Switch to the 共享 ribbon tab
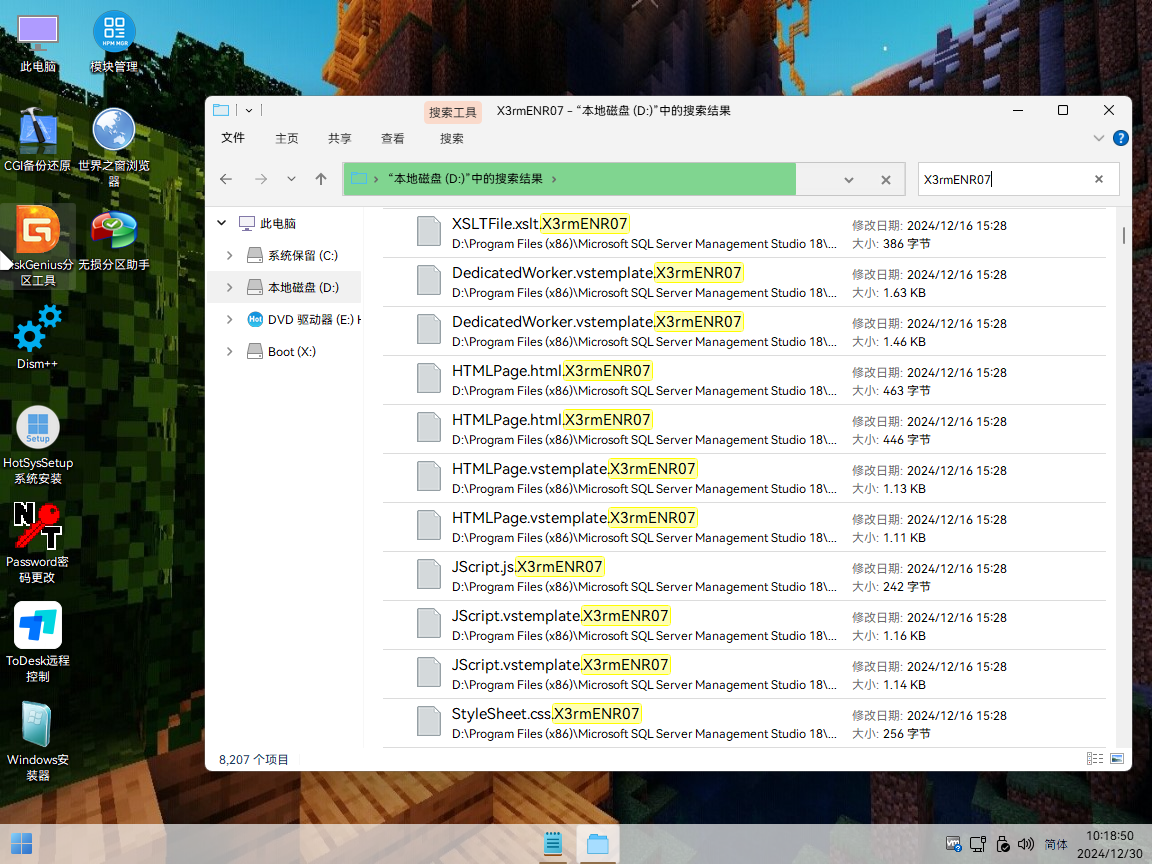 pyautogui.click(x=339, y=138)
